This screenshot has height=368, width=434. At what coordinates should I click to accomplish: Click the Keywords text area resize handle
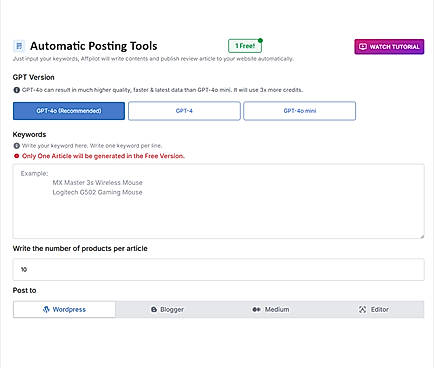(x=422, y=236)
